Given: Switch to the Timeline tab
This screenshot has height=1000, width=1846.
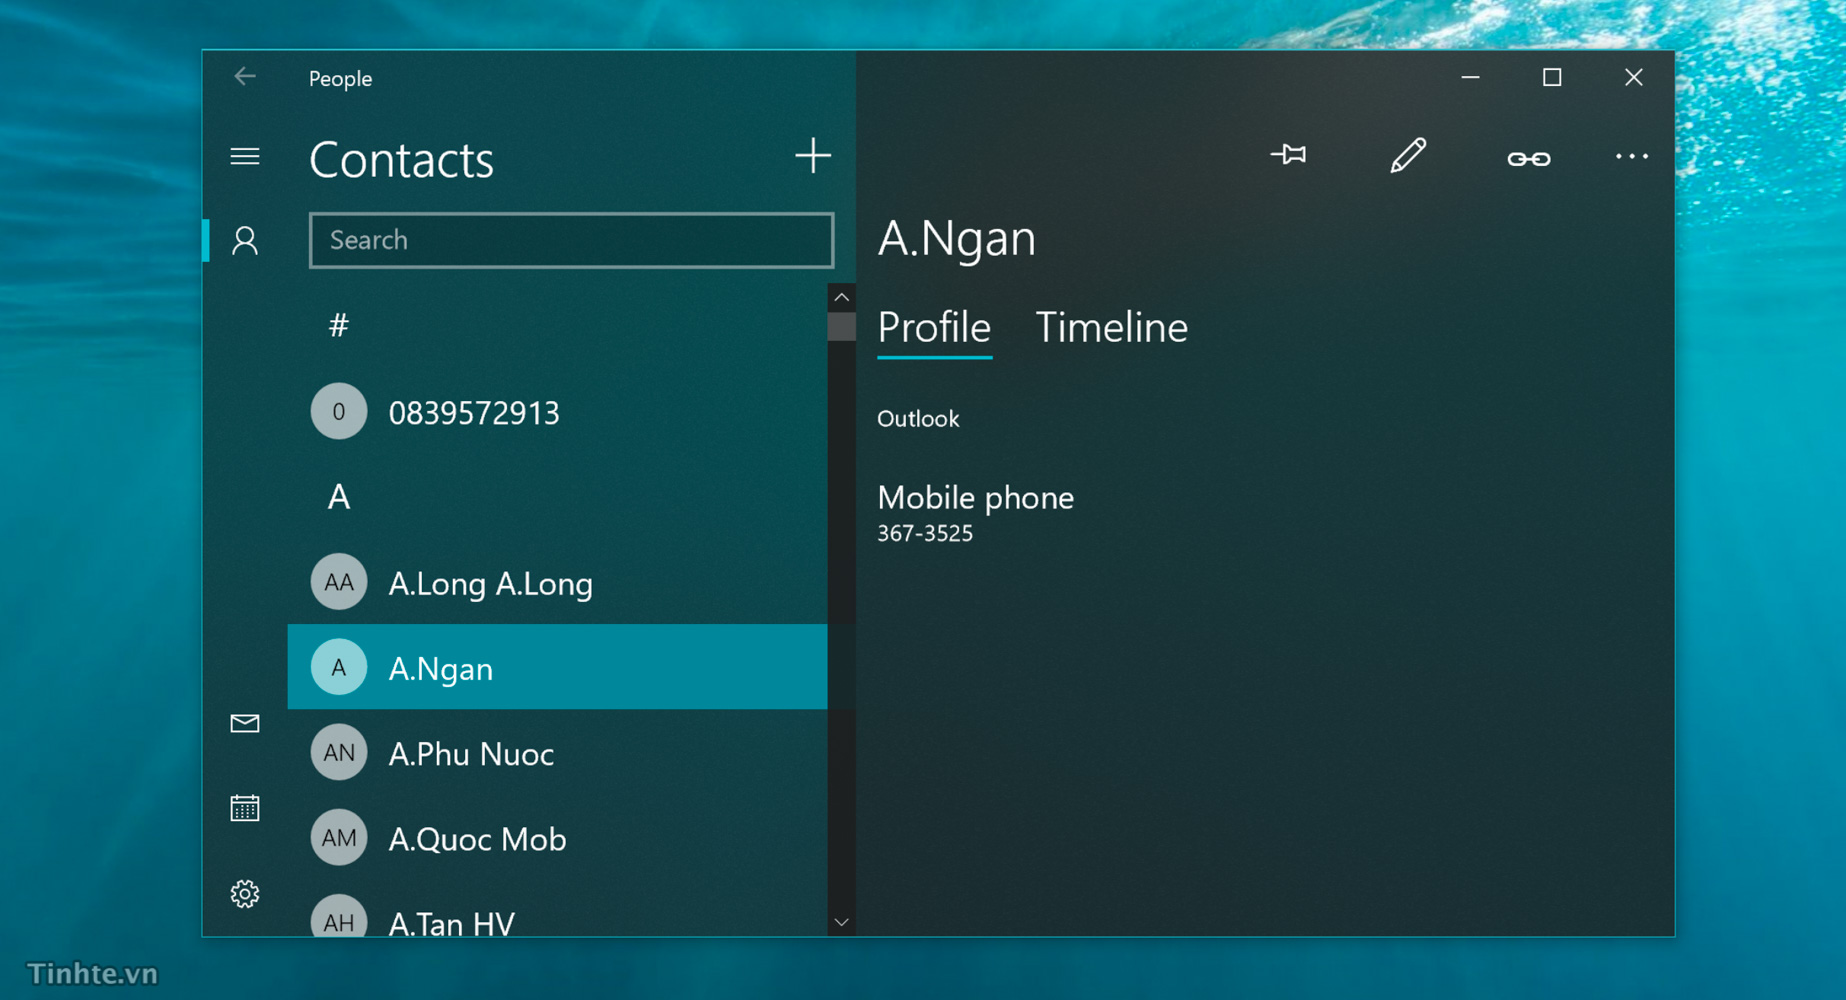Looking at the screenshot, I should pyautogui.click(x=1111, y=327).
